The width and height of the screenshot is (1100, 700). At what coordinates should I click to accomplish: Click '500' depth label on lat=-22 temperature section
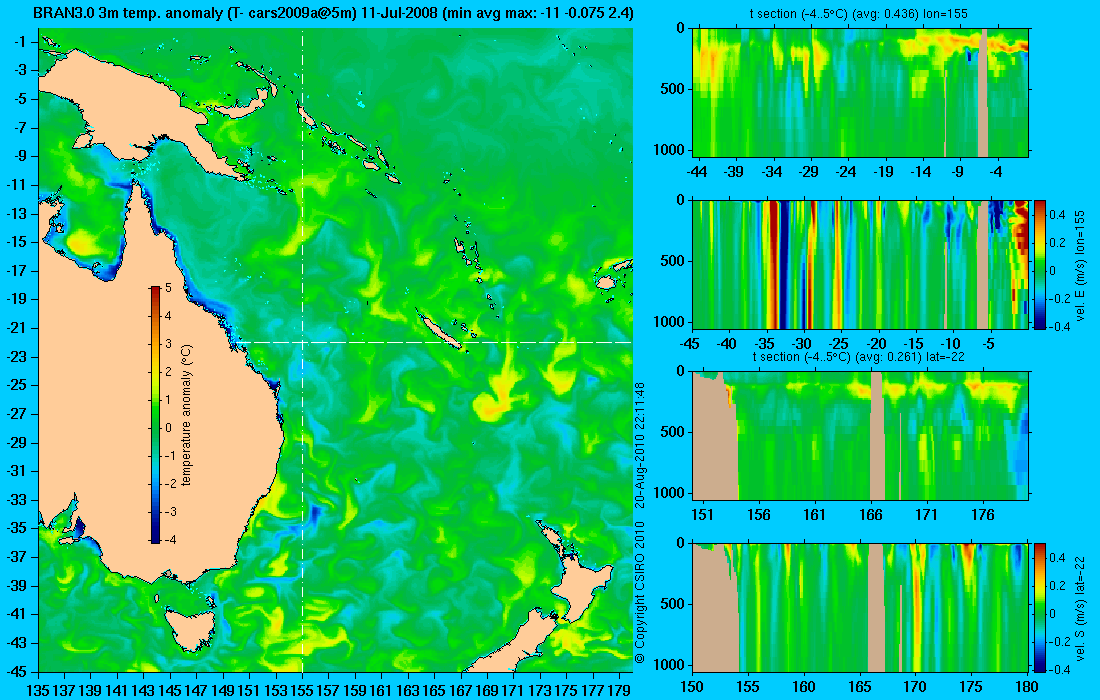coord(673,432)
